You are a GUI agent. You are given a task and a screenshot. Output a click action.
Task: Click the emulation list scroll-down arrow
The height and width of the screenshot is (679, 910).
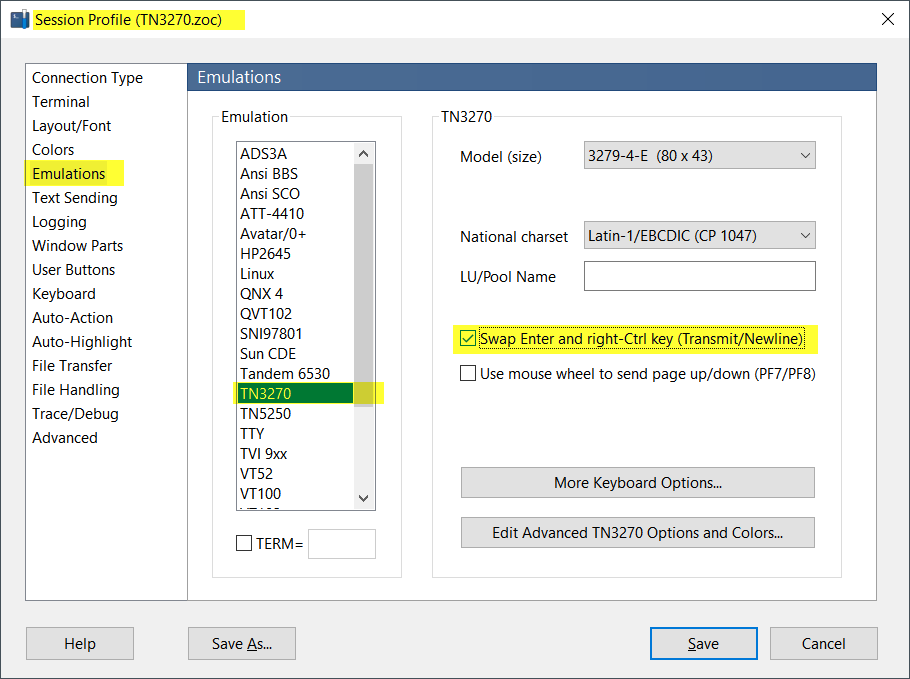pyautogui.click(x=364, y=499)
